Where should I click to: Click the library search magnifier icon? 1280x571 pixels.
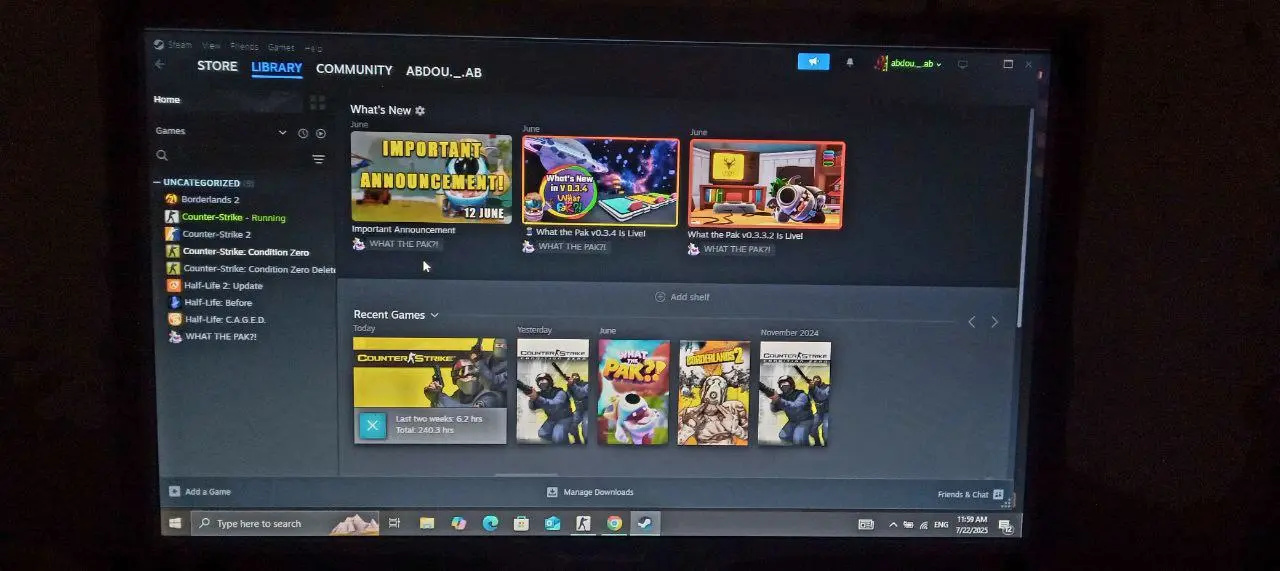(x=162, y=156)
